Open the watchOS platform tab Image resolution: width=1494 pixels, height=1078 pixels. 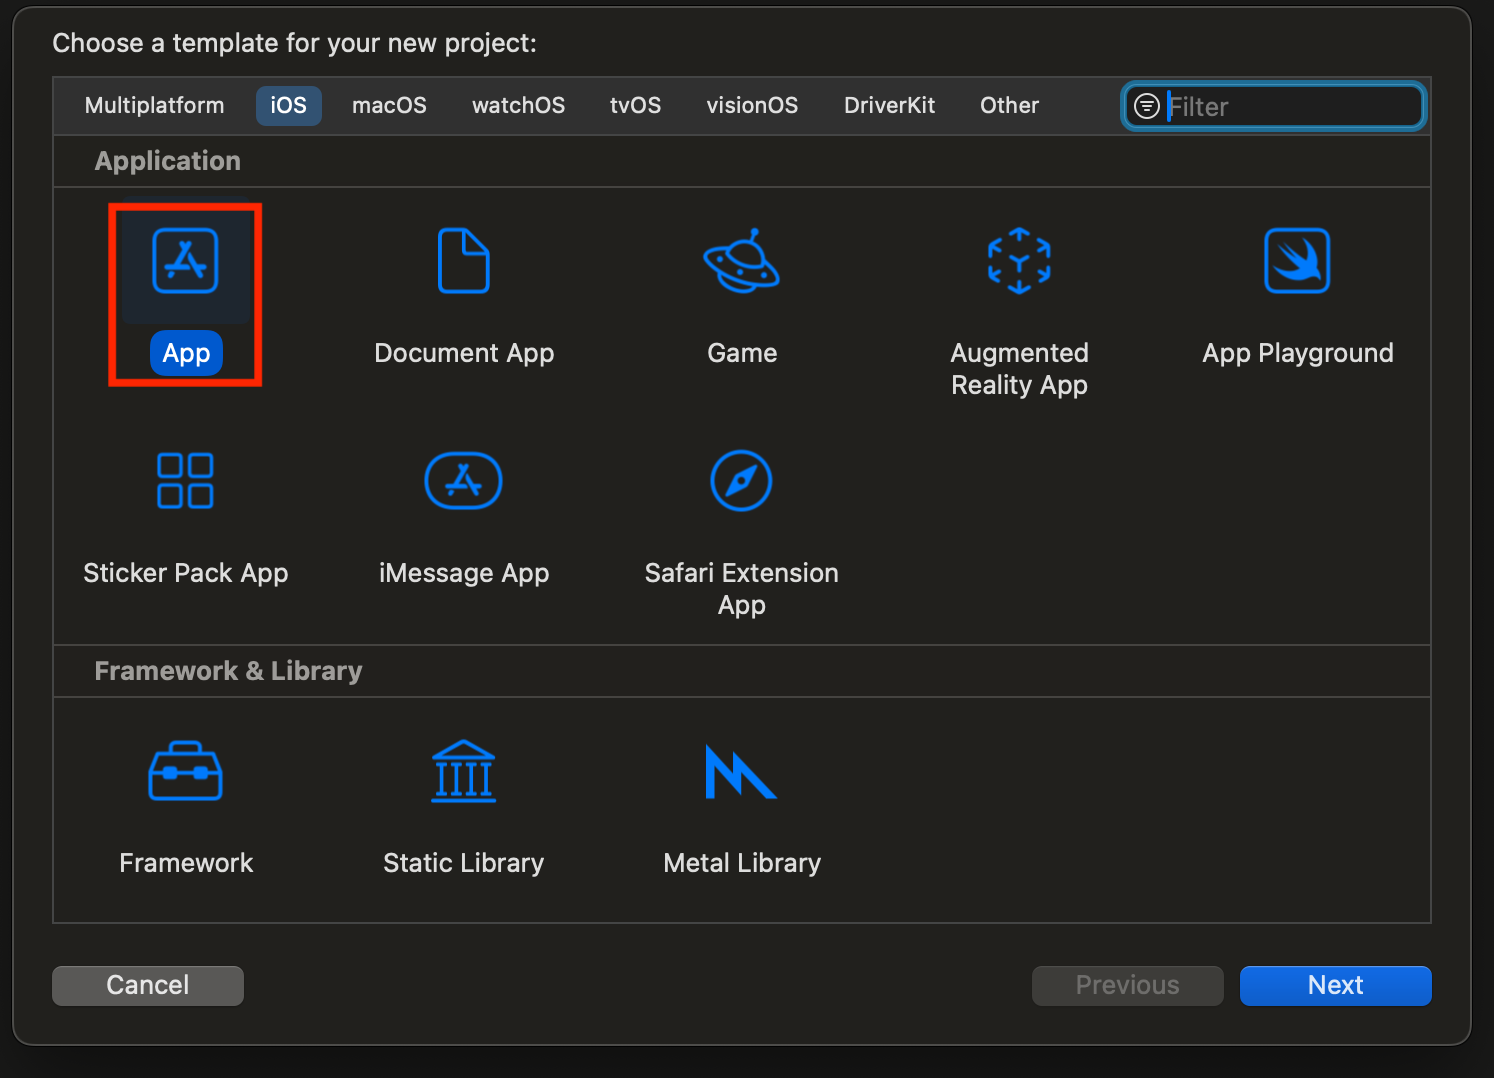pyautogui.click(x=518, y=106)
